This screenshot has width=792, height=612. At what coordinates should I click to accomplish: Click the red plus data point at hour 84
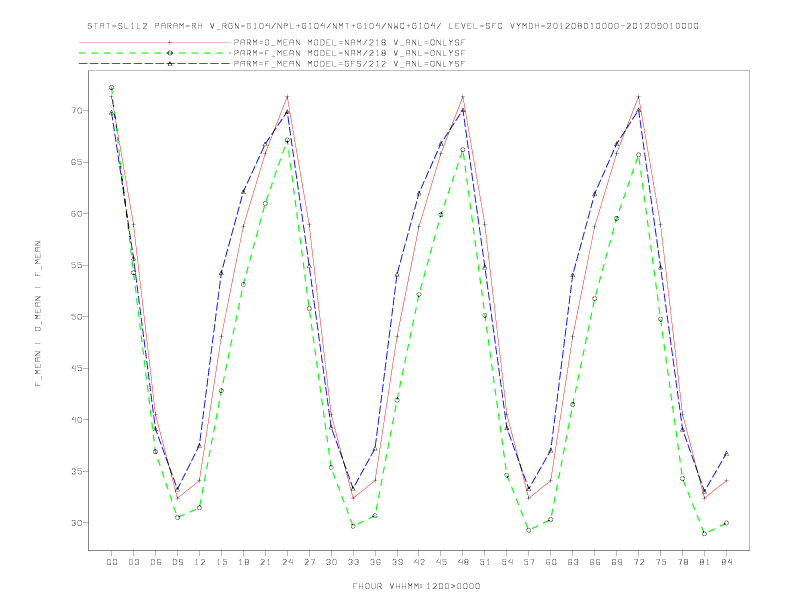pyautogui.click(x=726, y=481)
